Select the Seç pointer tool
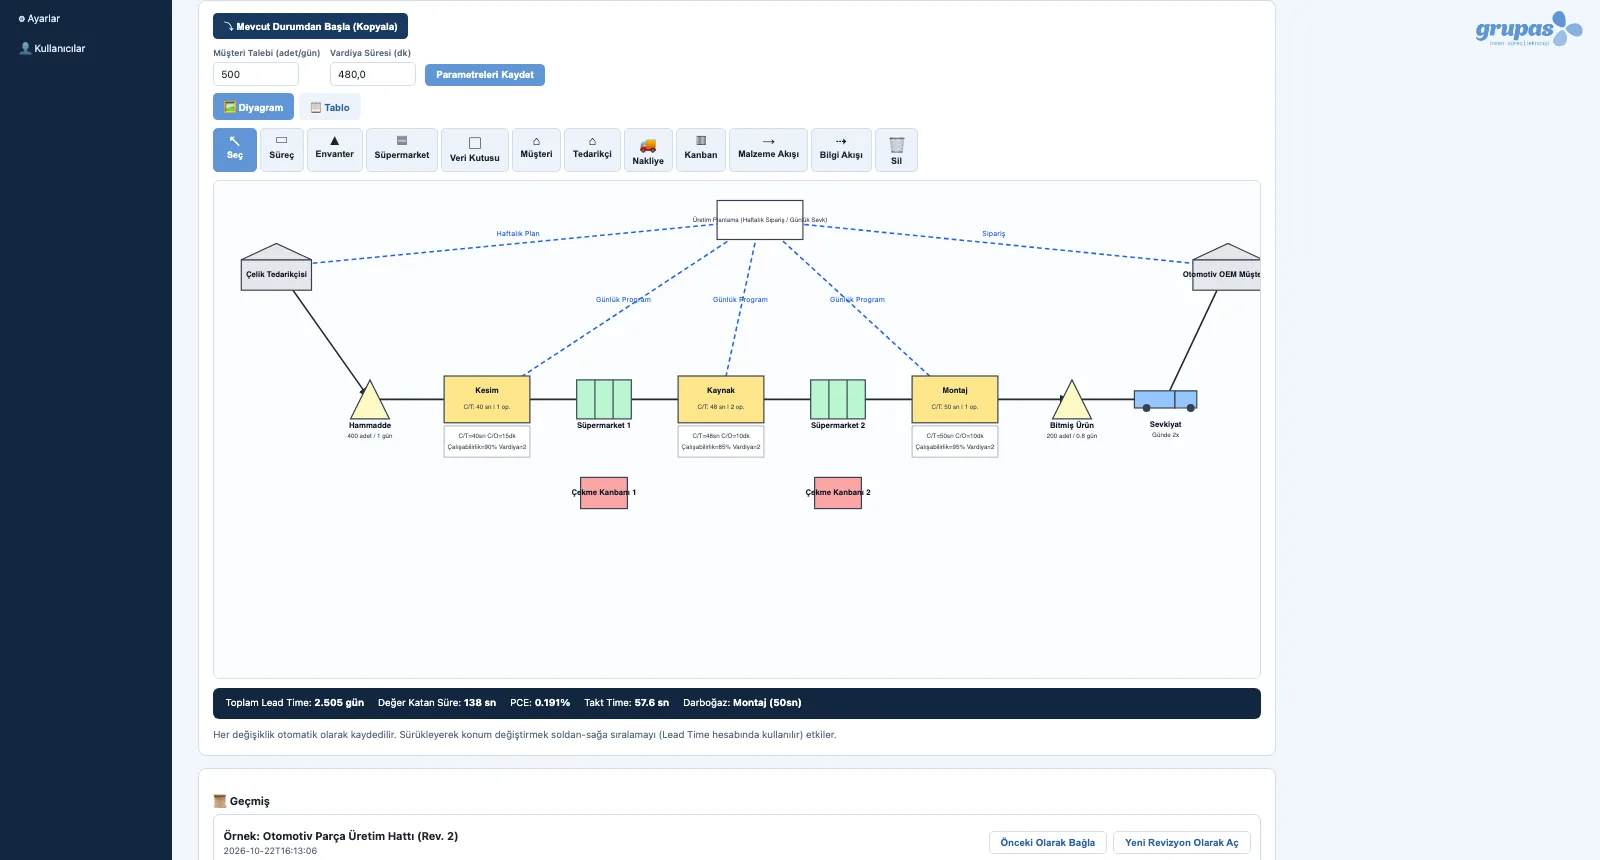 pyautogui.click(x=235, y=150)
